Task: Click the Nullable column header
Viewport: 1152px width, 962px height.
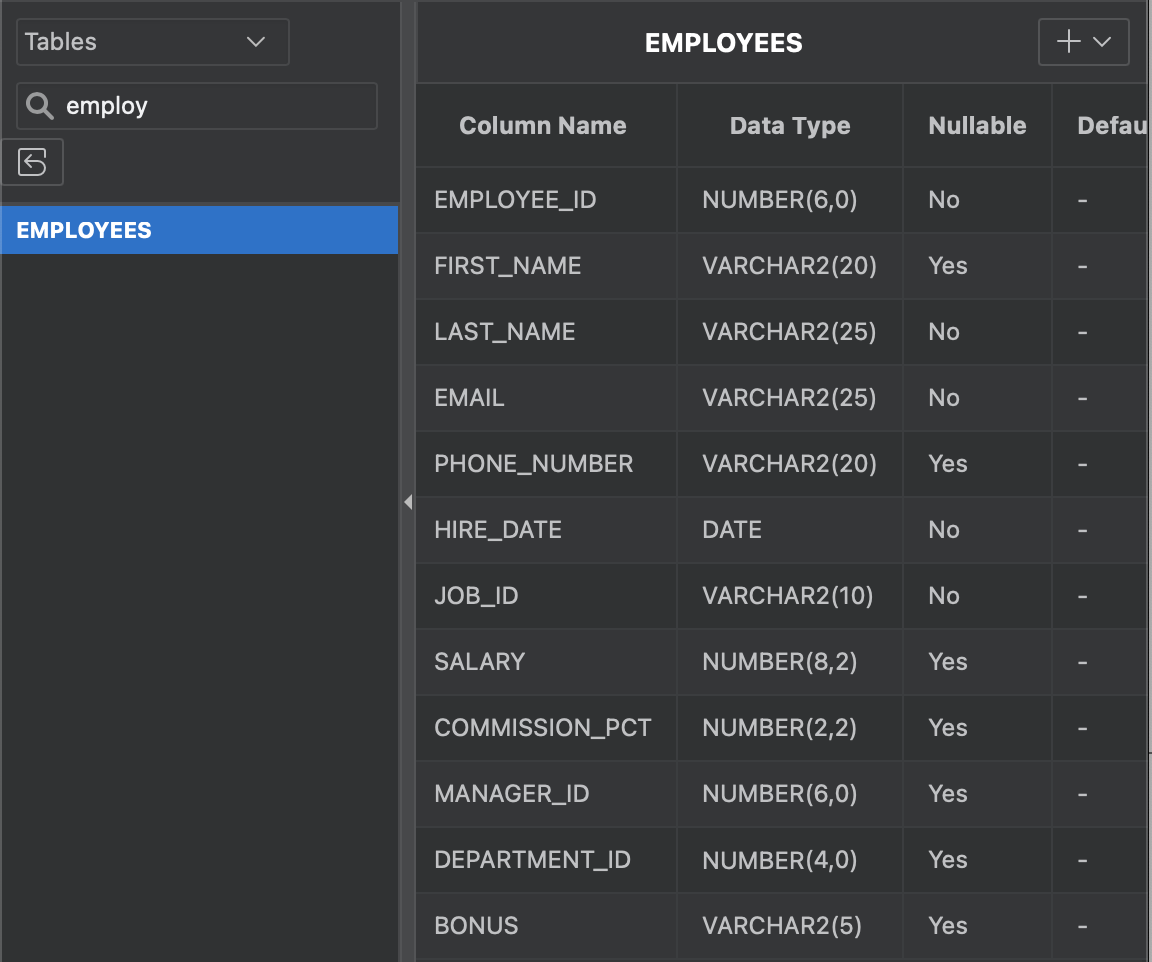Action: (x=977, y=126)
